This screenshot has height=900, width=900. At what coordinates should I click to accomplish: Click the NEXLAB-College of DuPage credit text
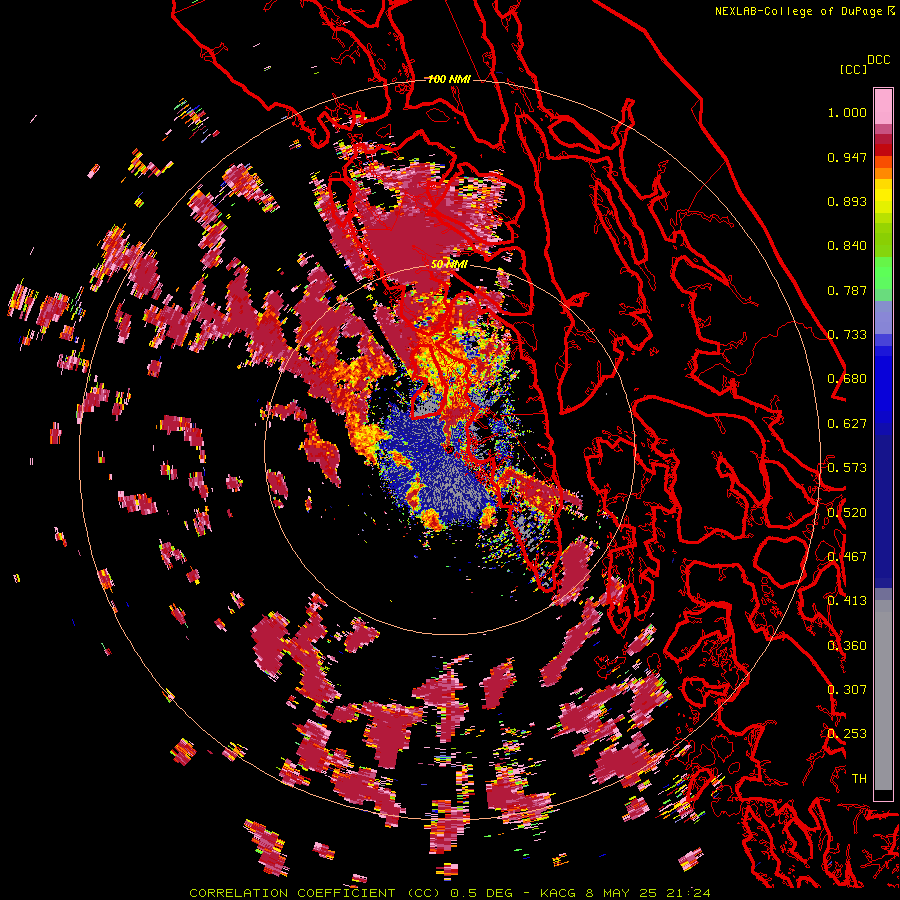pos(800,11)
